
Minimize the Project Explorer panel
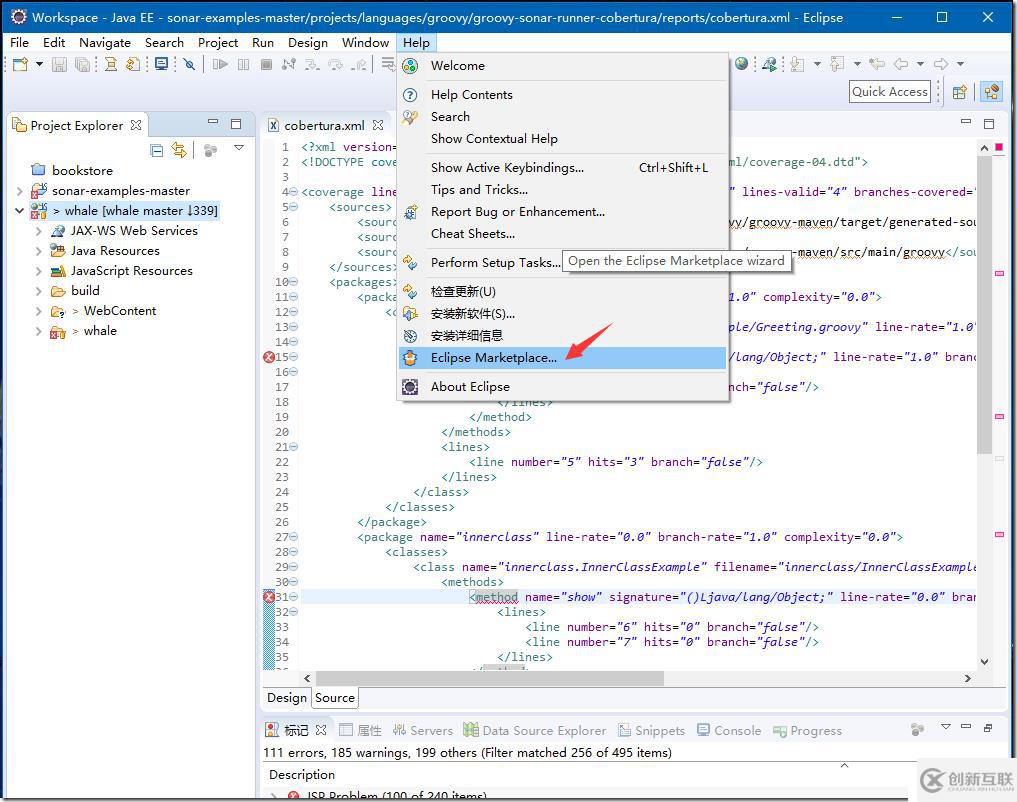coord(213,122)
